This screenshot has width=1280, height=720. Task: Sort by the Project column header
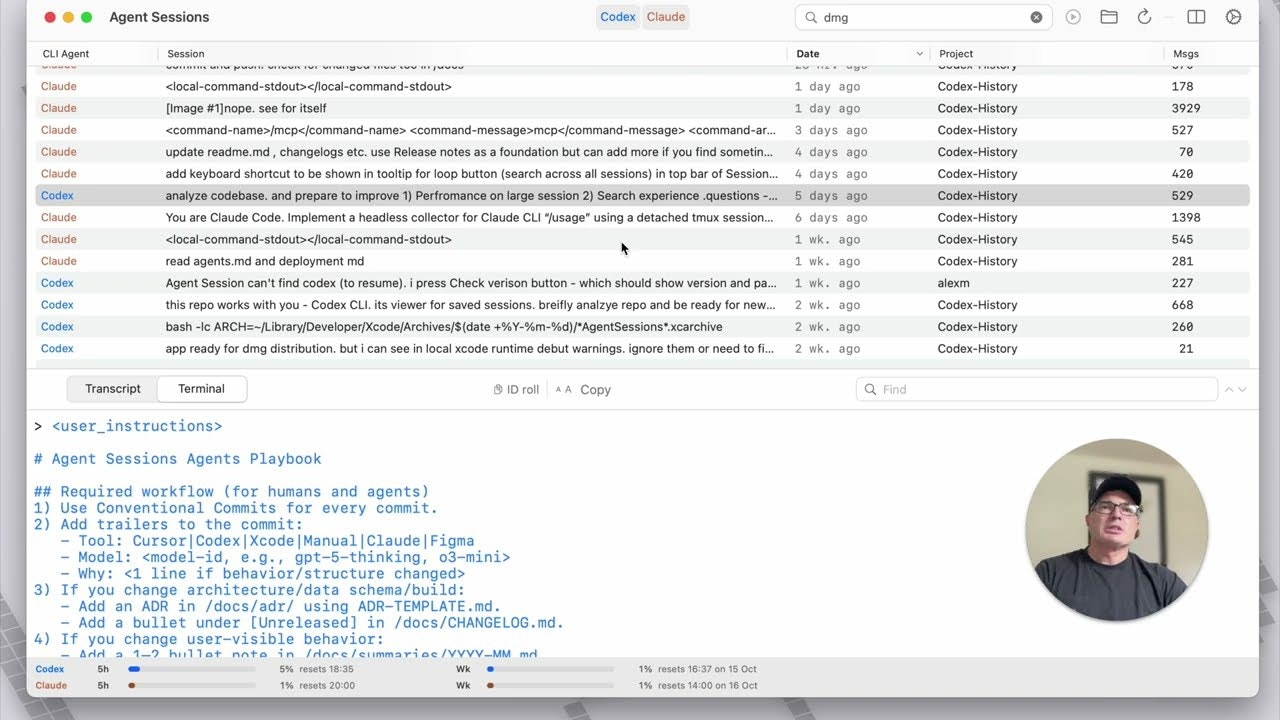[x=956, y=54]
